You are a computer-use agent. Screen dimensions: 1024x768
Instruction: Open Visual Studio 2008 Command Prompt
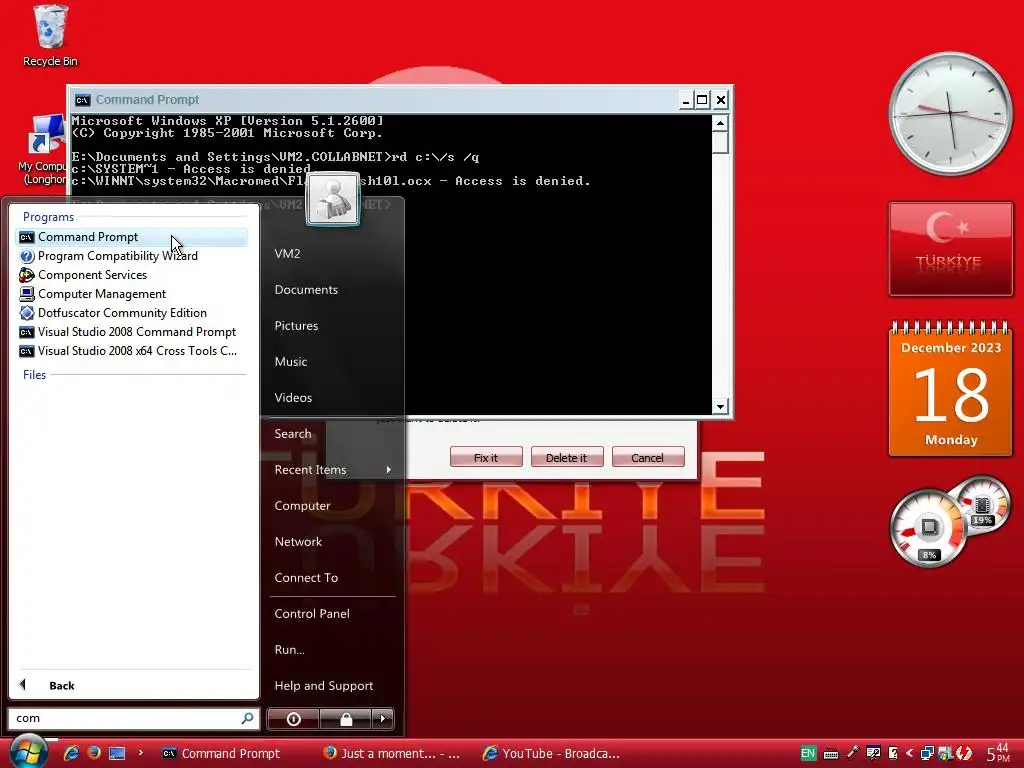[131, 332]
